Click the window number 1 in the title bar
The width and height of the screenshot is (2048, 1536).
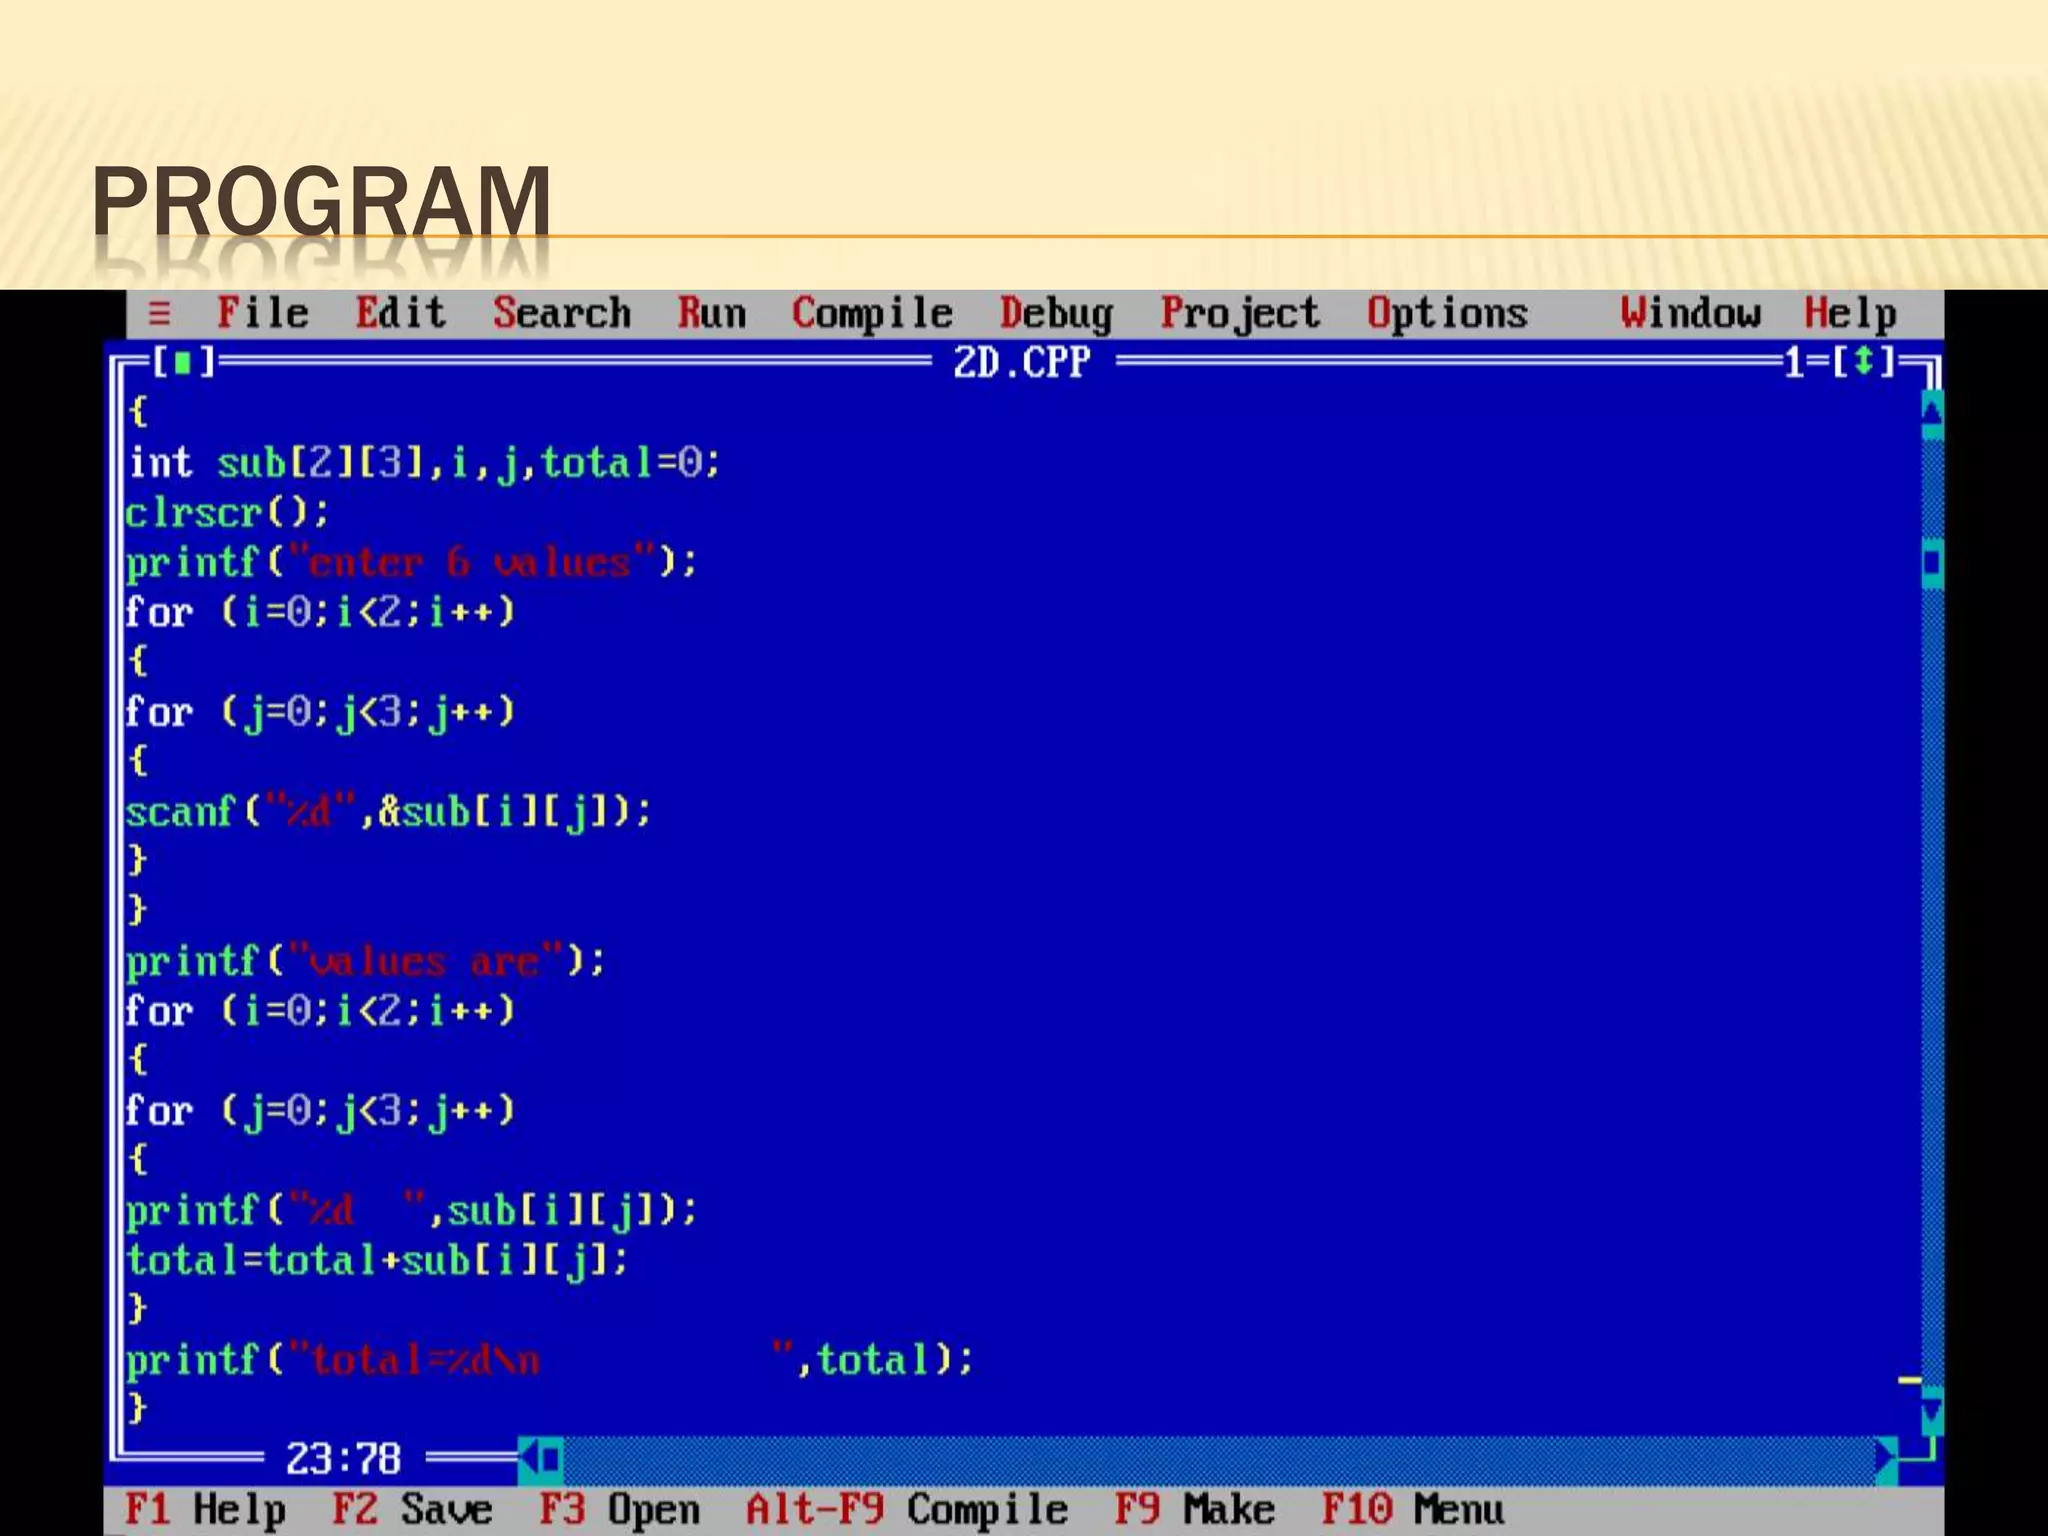click(1794, 362)
